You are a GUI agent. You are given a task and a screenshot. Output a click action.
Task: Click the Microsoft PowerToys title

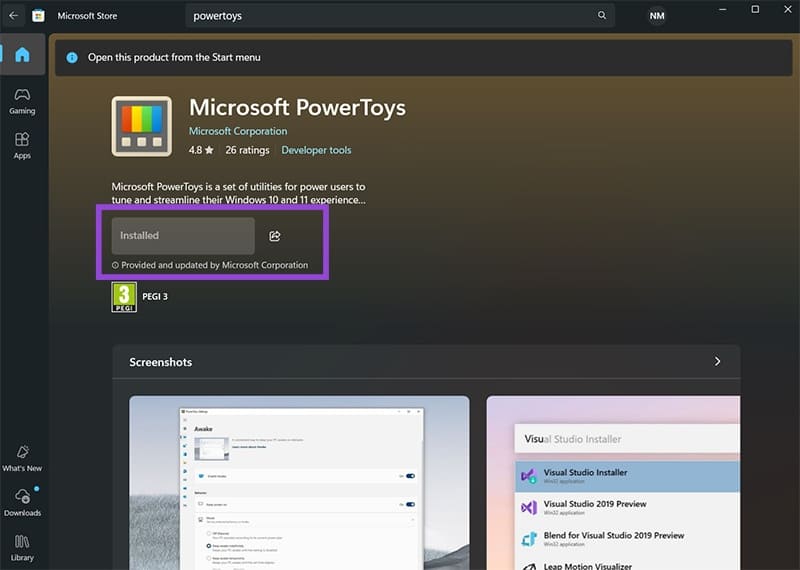click(x=297, y=107)
